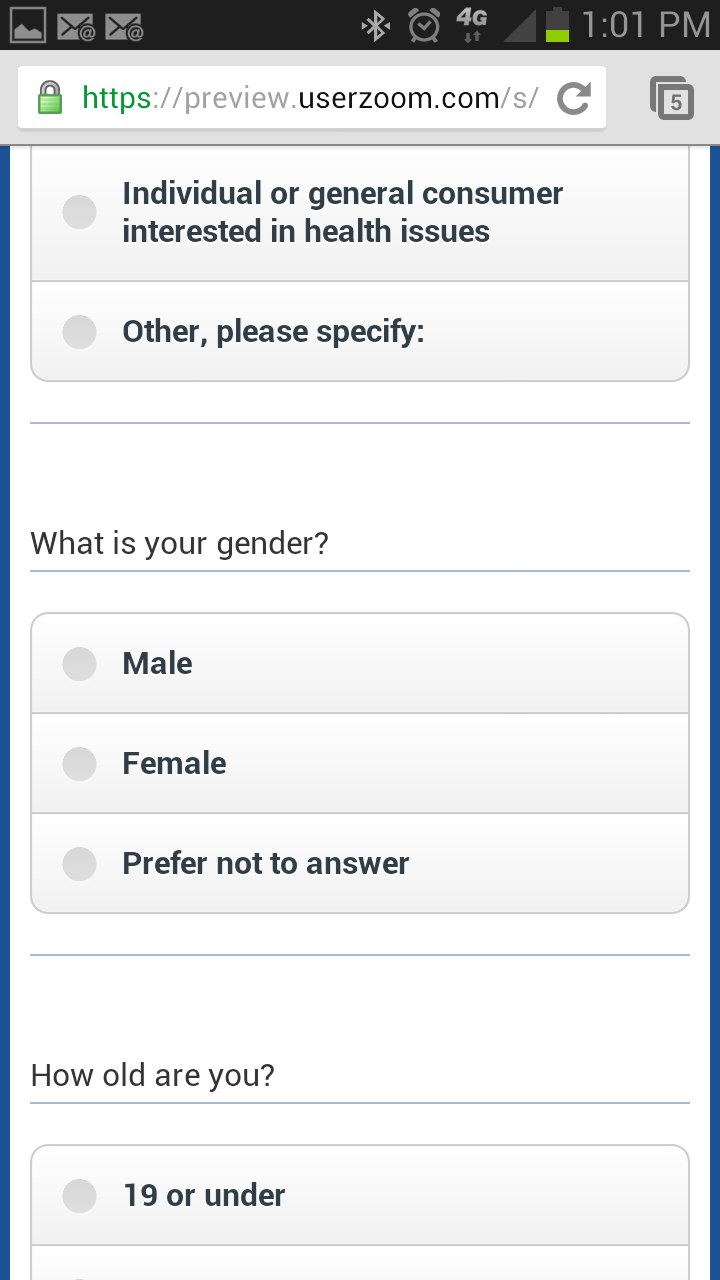This screenshot has height=1280, width=720.
Task: Tap the userzoom URL address bar
Action: point(310,98)
